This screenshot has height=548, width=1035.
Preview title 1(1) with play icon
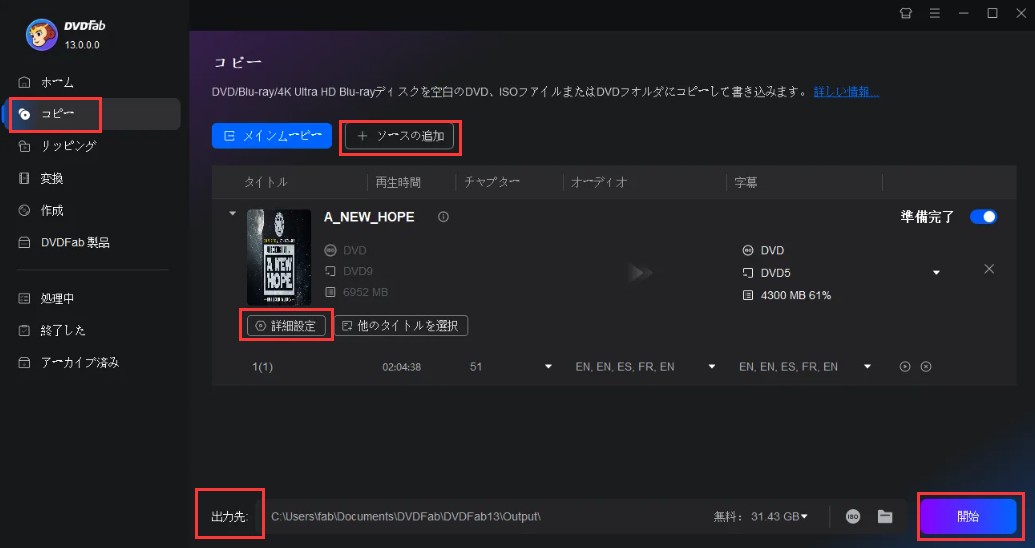coord(905,366)
